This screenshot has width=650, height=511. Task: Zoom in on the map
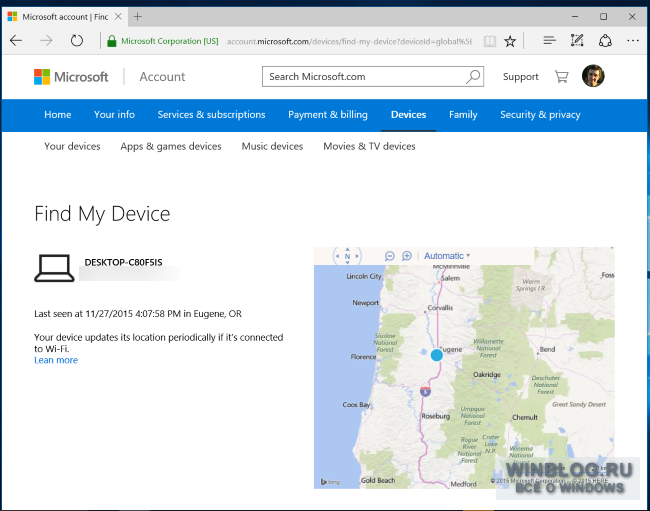(407, 256)
